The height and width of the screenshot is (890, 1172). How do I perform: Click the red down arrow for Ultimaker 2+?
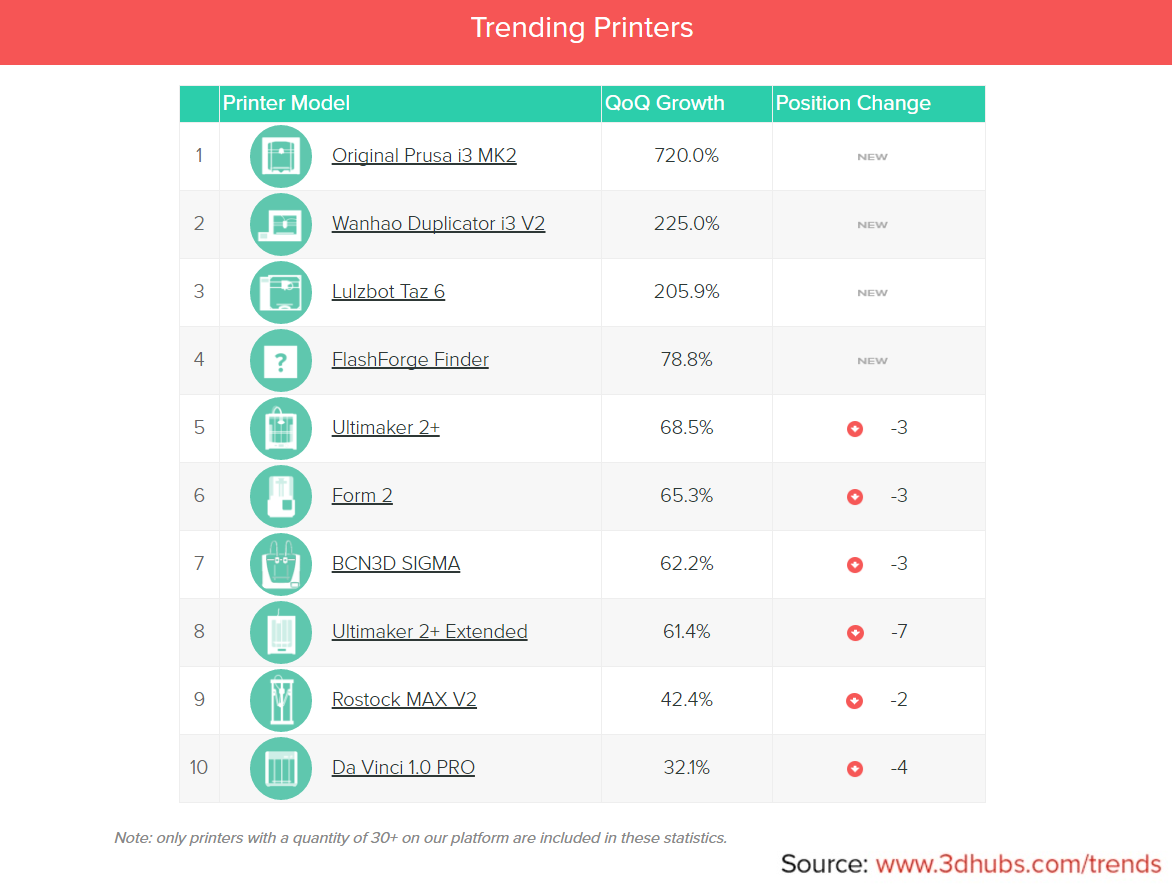[855, 429]
